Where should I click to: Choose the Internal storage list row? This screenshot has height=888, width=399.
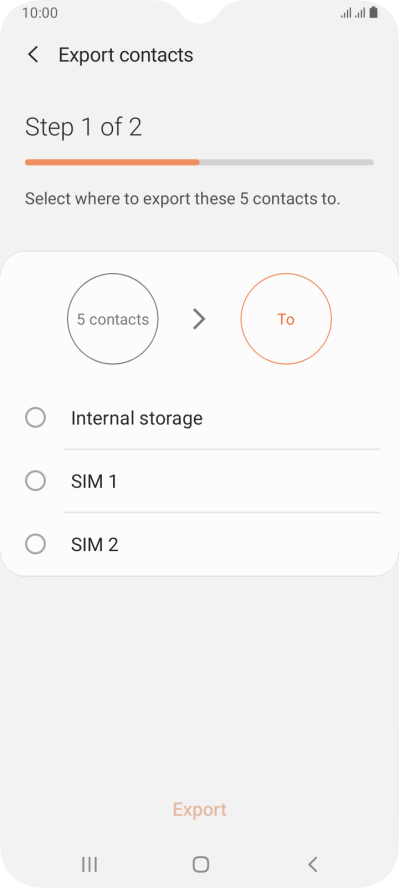[199, 418]
